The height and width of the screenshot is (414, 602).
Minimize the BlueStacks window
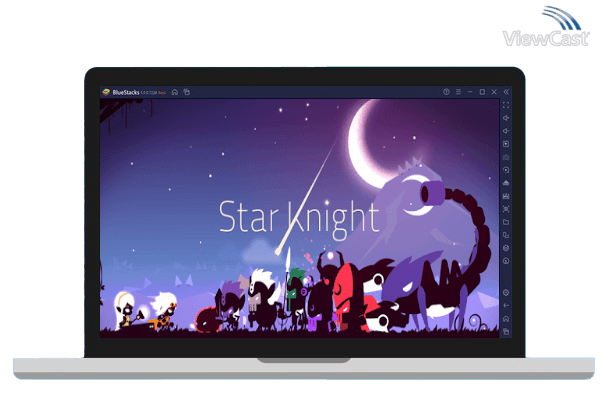pyautogui.click(x=470, y=92)
